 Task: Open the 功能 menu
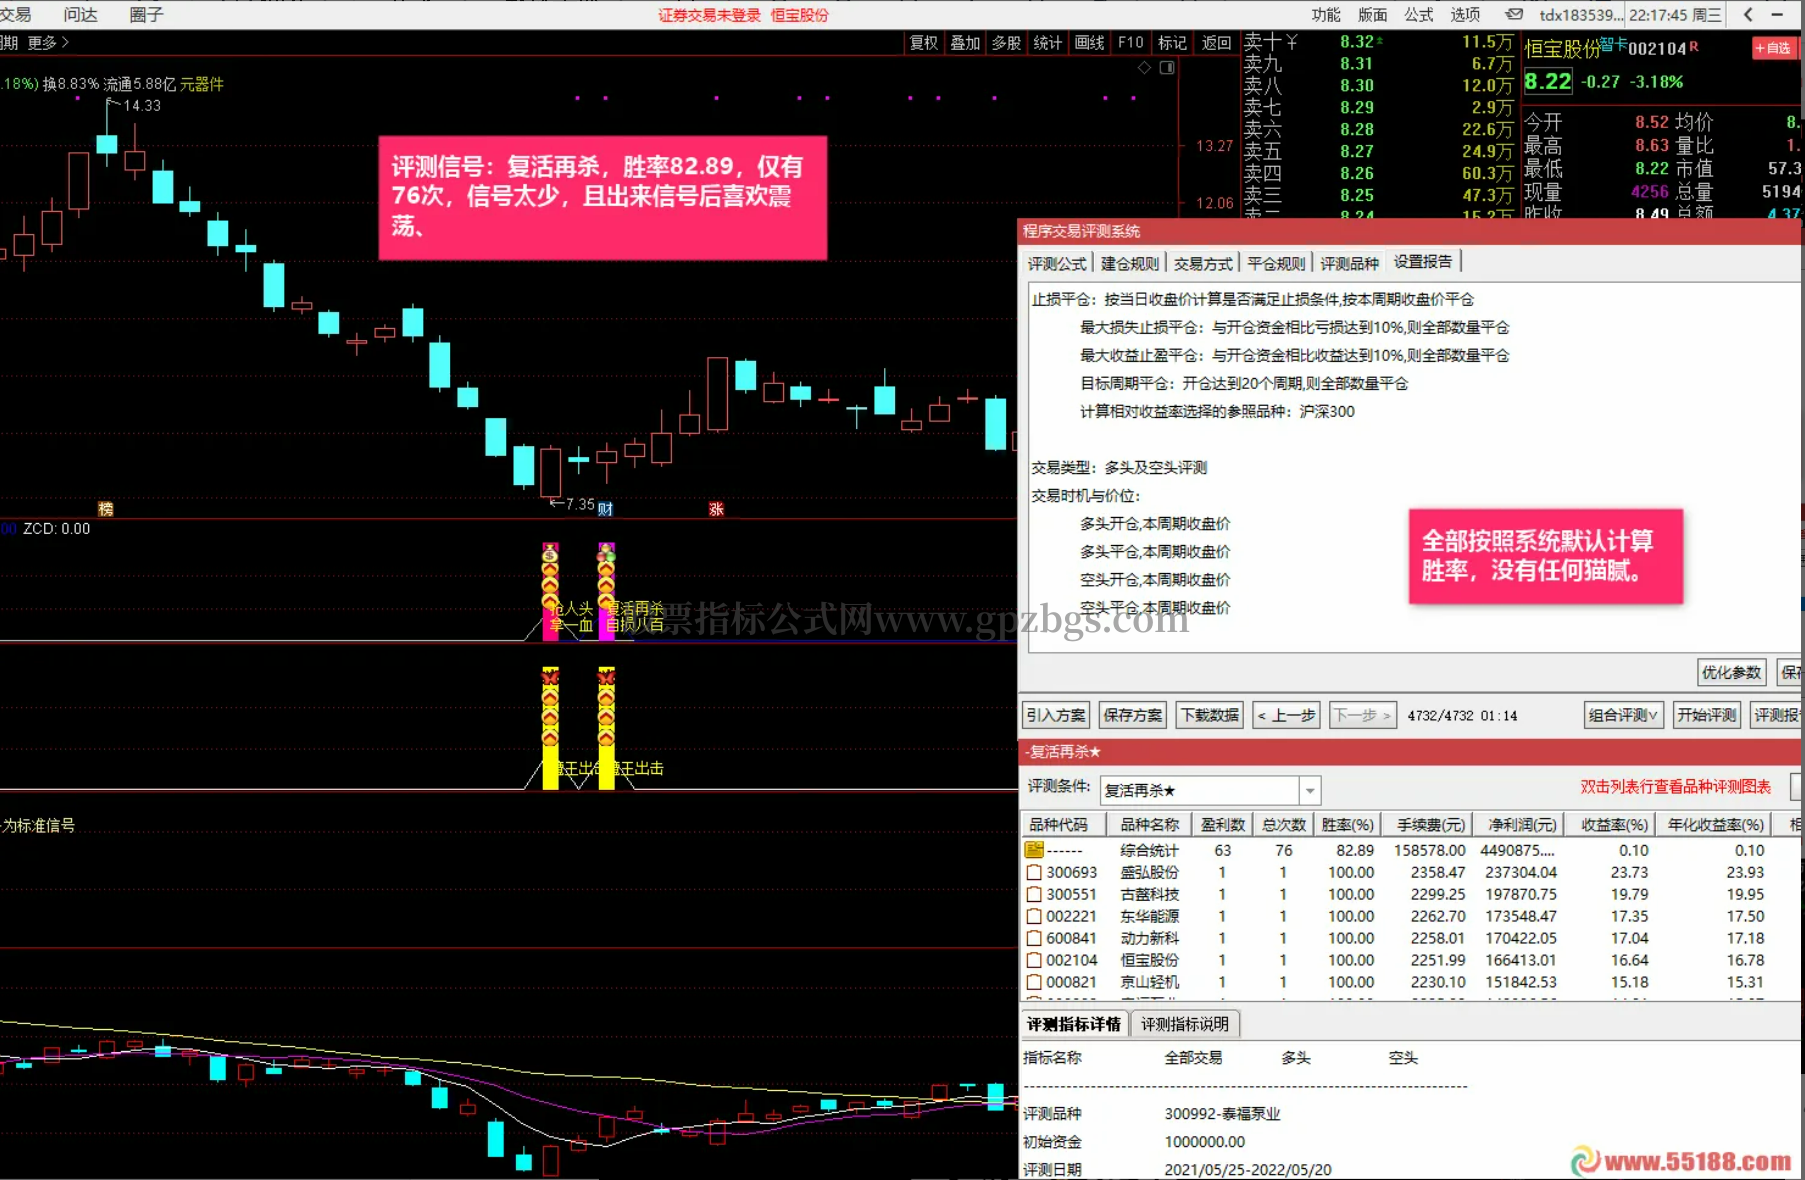(x=1326, y=14)
